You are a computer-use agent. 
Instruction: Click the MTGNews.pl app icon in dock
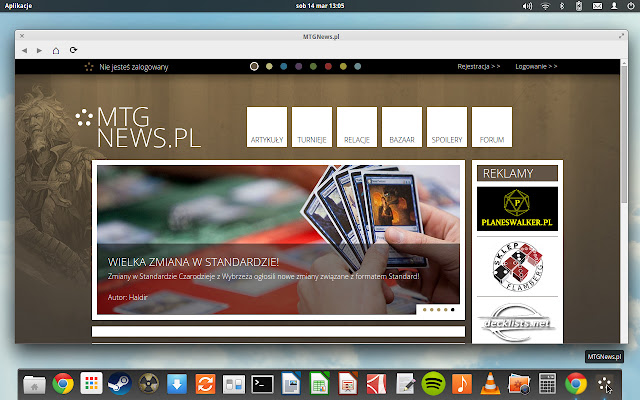point(604,384)
